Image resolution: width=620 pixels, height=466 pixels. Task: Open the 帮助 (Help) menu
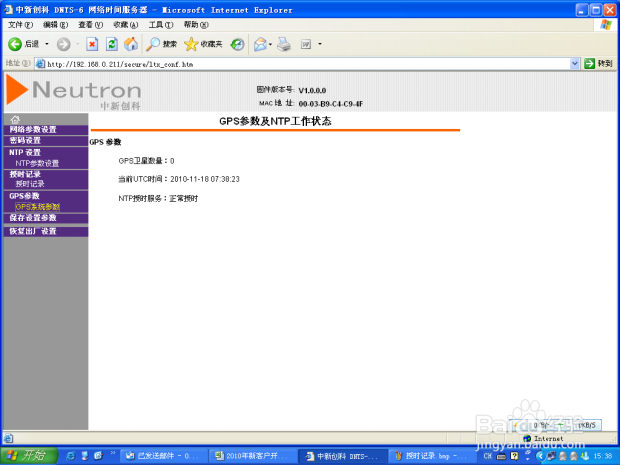[196, 25]
